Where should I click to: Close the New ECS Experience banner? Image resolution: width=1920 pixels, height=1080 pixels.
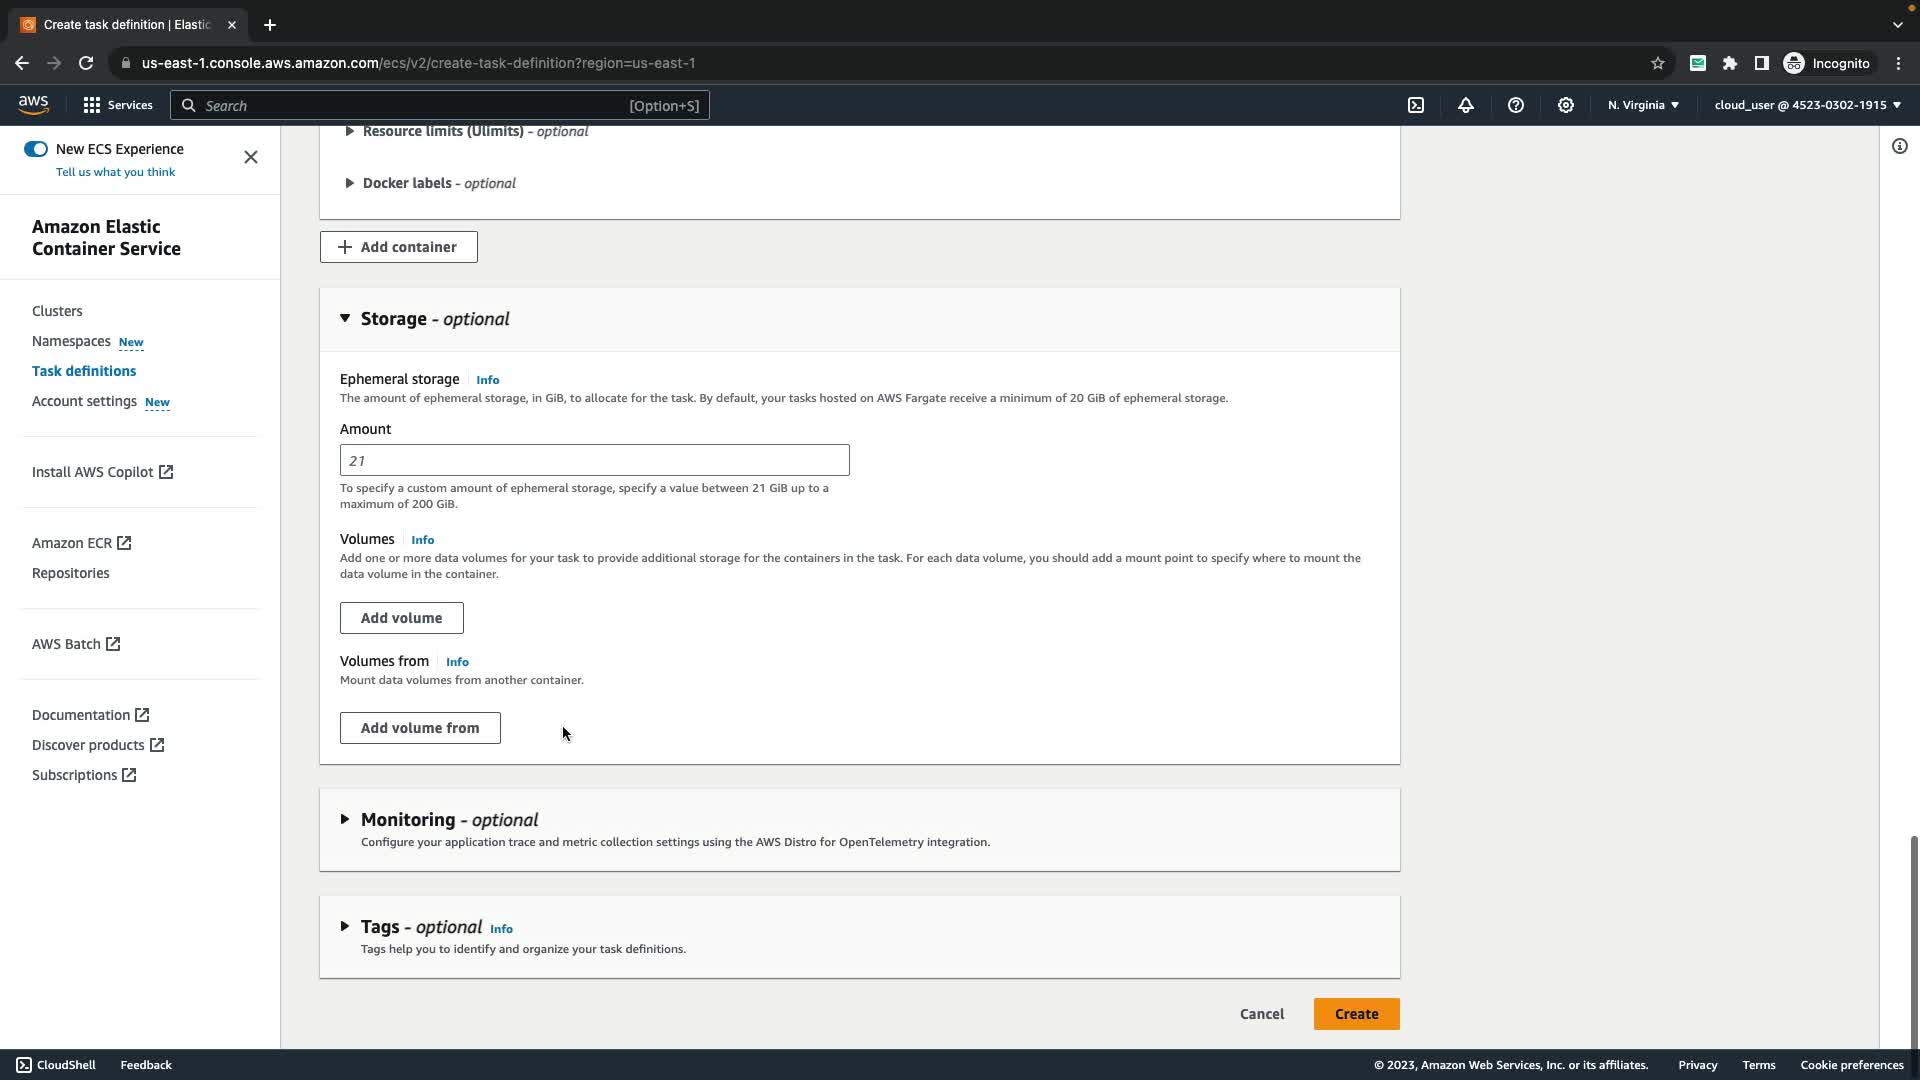tap(251, 157)
